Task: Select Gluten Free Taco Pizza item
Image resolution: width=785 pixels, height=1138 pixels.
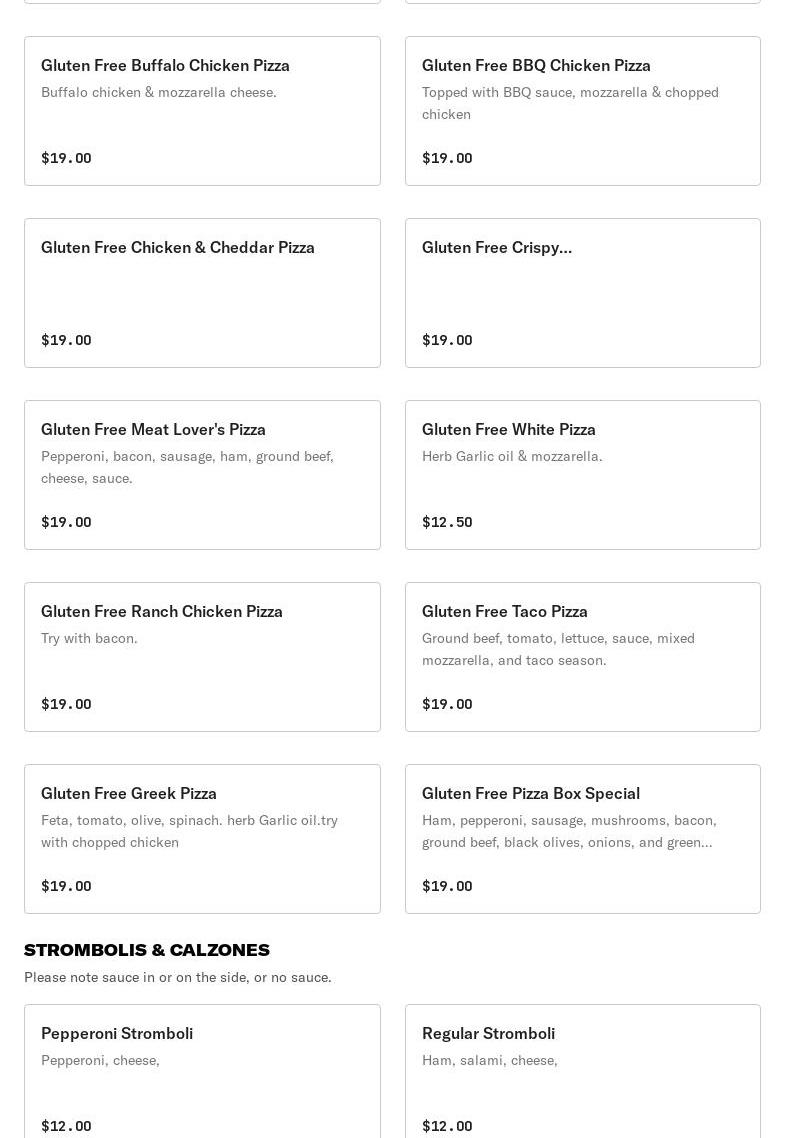Action: pyautogui.click(x=583, y=657)
